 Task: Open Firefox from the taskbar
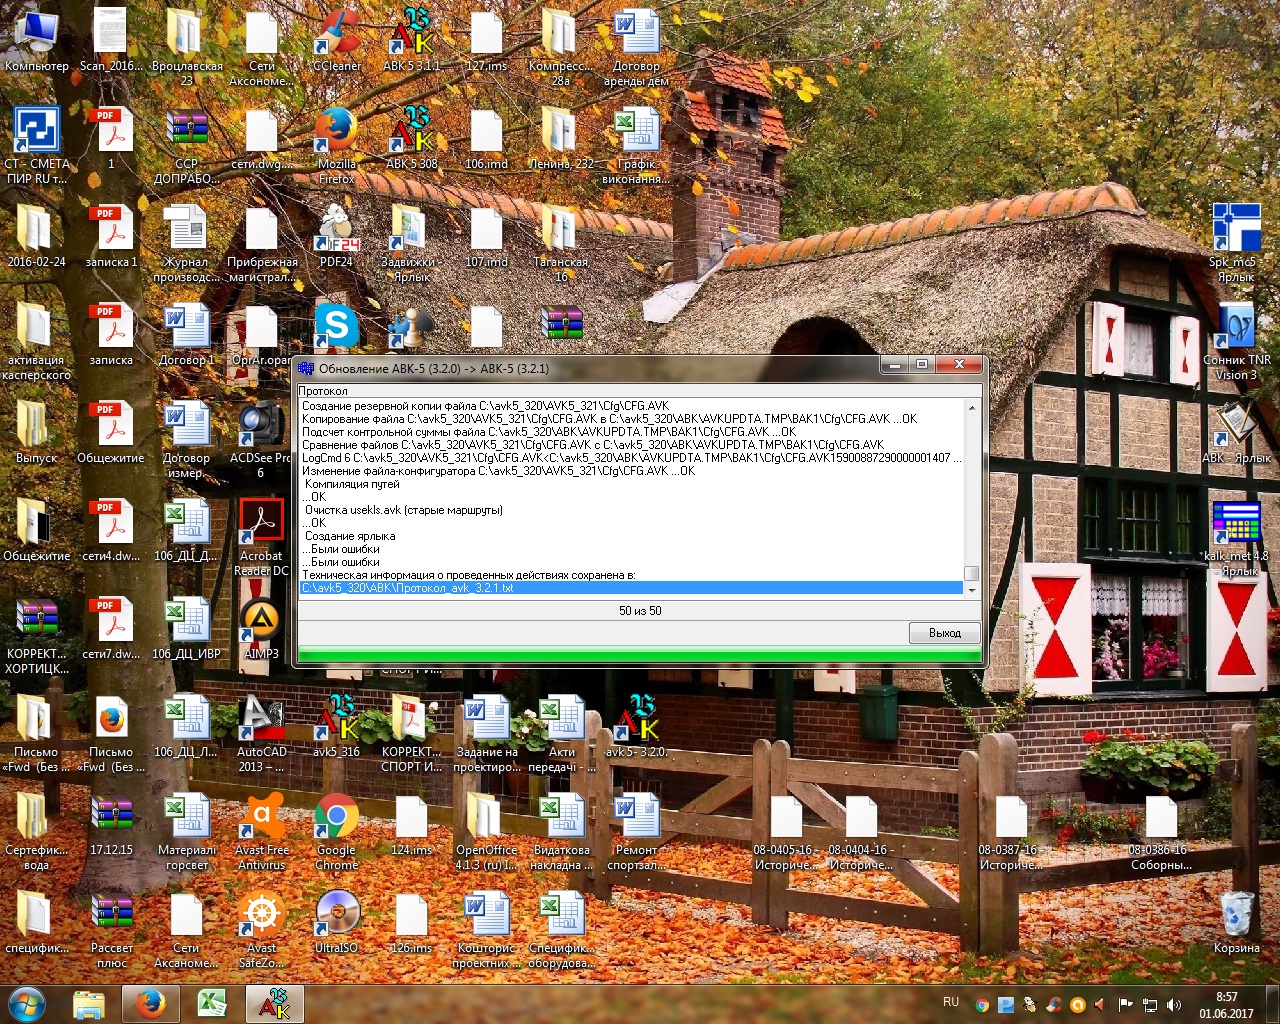coord(151,1004)
